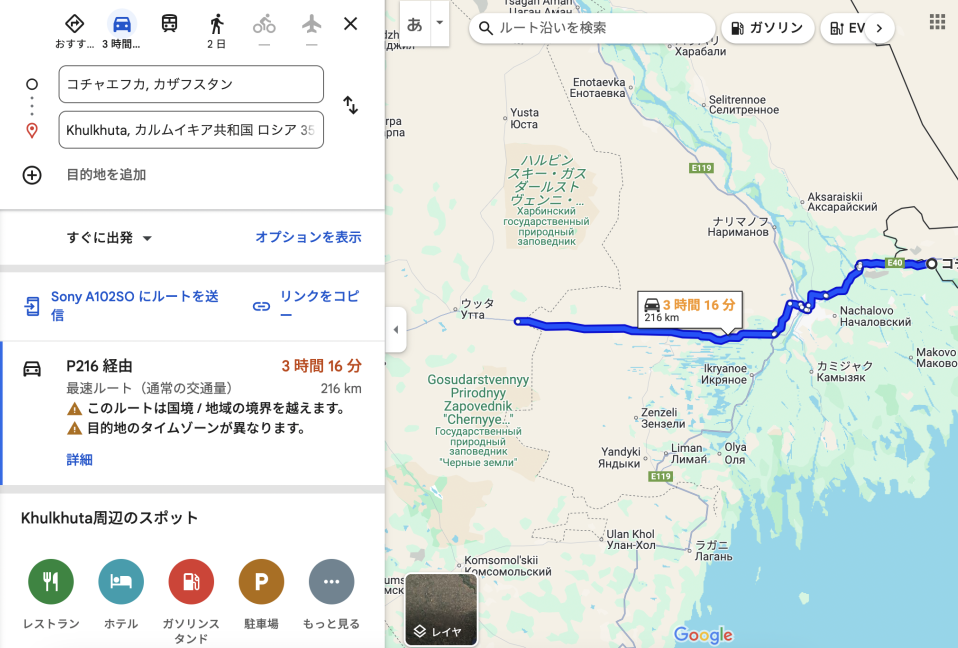Search hotels near Khulkhuta

tap(121, 581)
